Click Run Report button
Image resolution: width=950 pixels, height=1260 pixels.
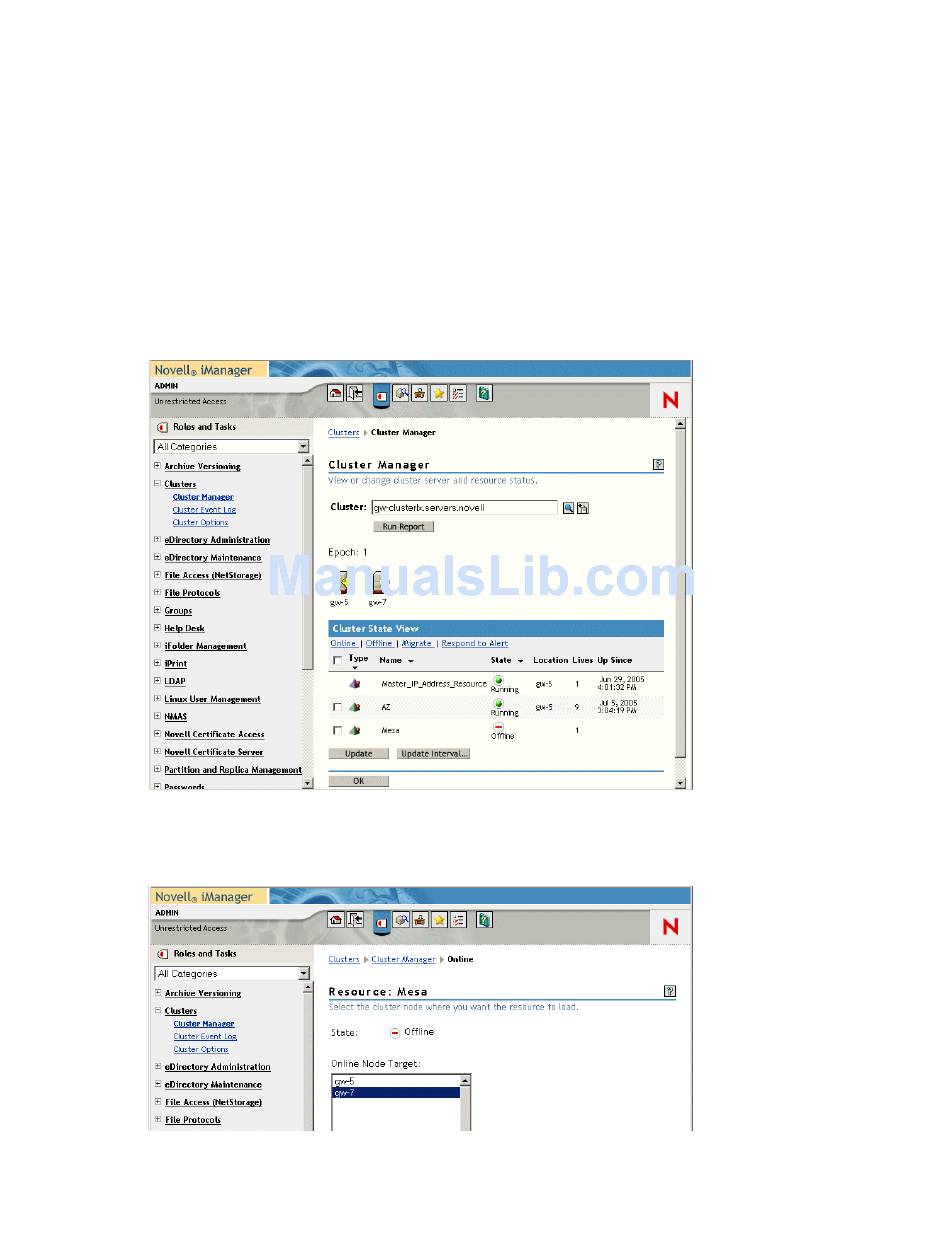tap(404, 527)
